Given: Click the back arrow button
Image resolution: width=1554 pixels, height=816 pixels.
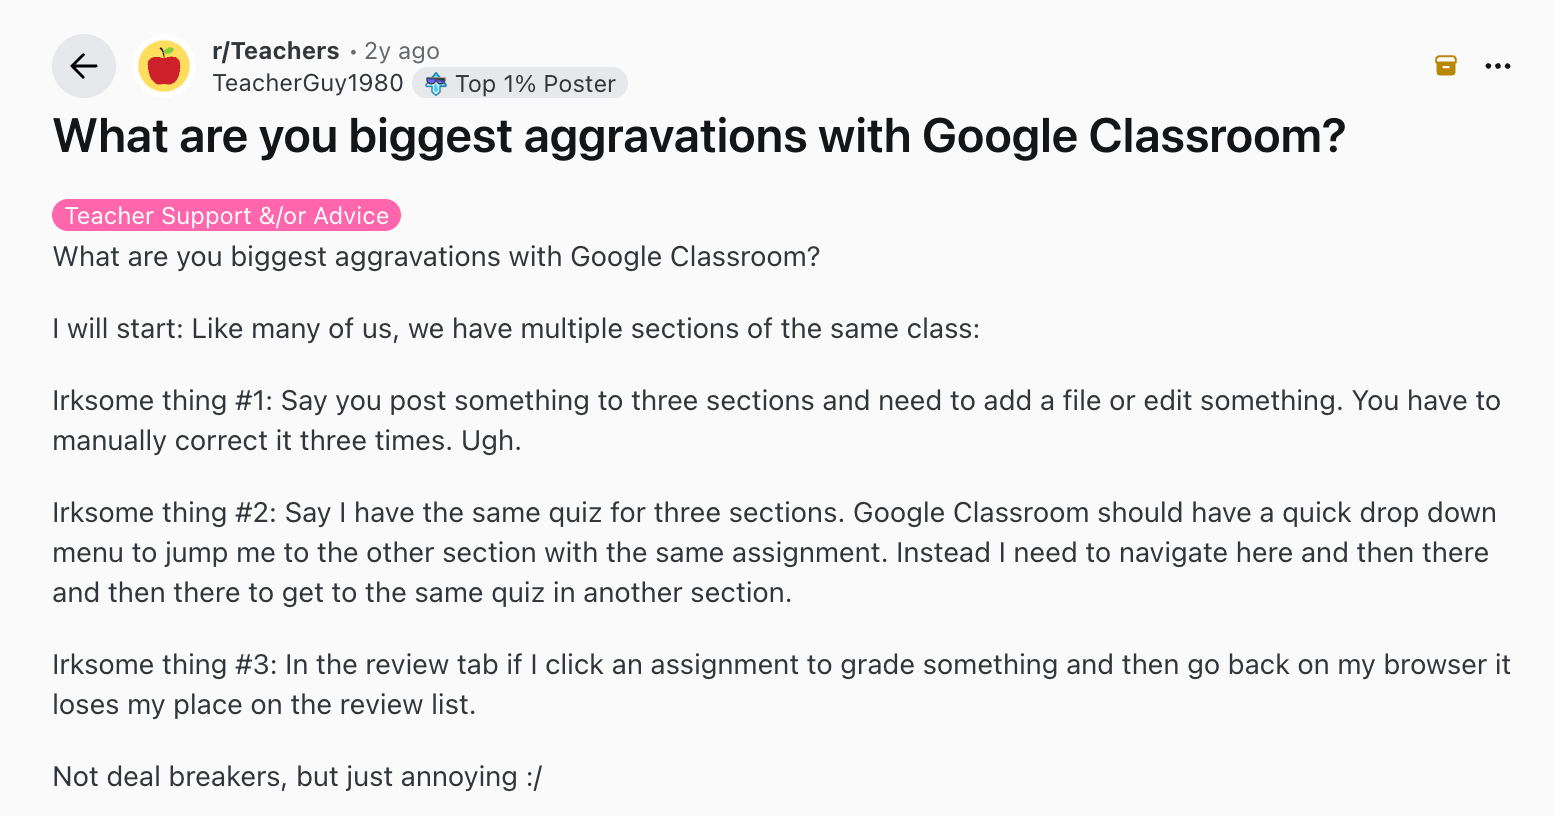Looking at the screenshot, I should pos(84,67).
